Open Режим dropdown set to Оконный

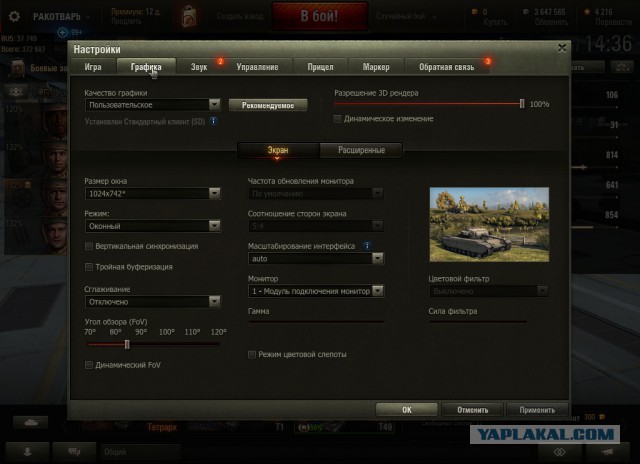pos(153,226)
